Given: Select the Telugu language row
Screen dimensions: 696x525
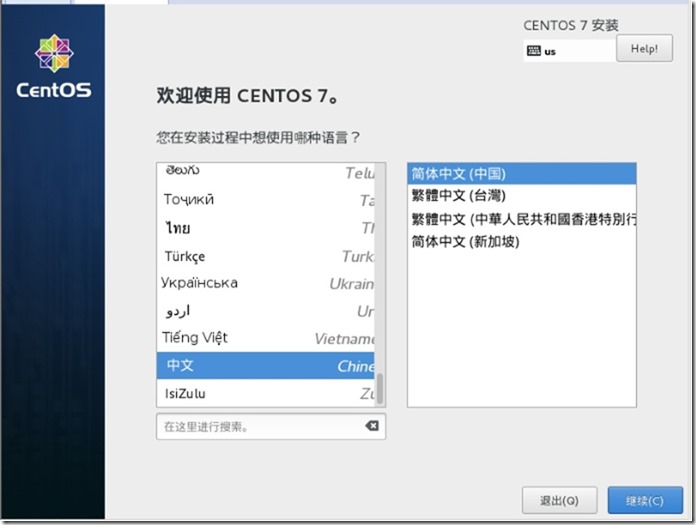Looking at the screenshot, I should coord(265,173).
